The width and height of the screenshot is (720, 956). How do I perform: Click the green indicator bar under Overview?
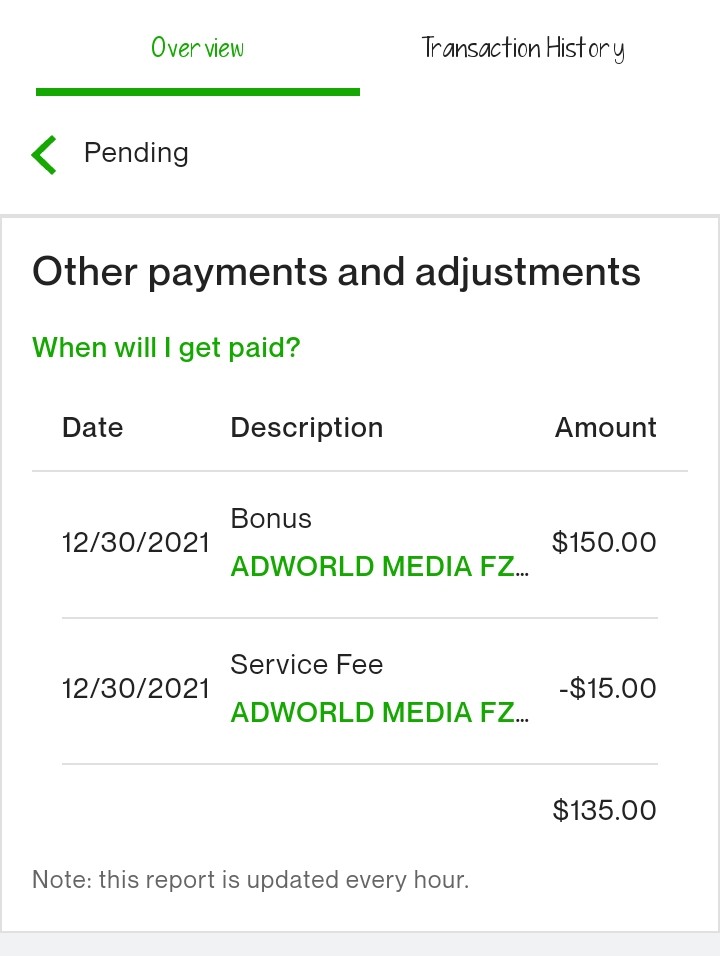pos(198,92)
